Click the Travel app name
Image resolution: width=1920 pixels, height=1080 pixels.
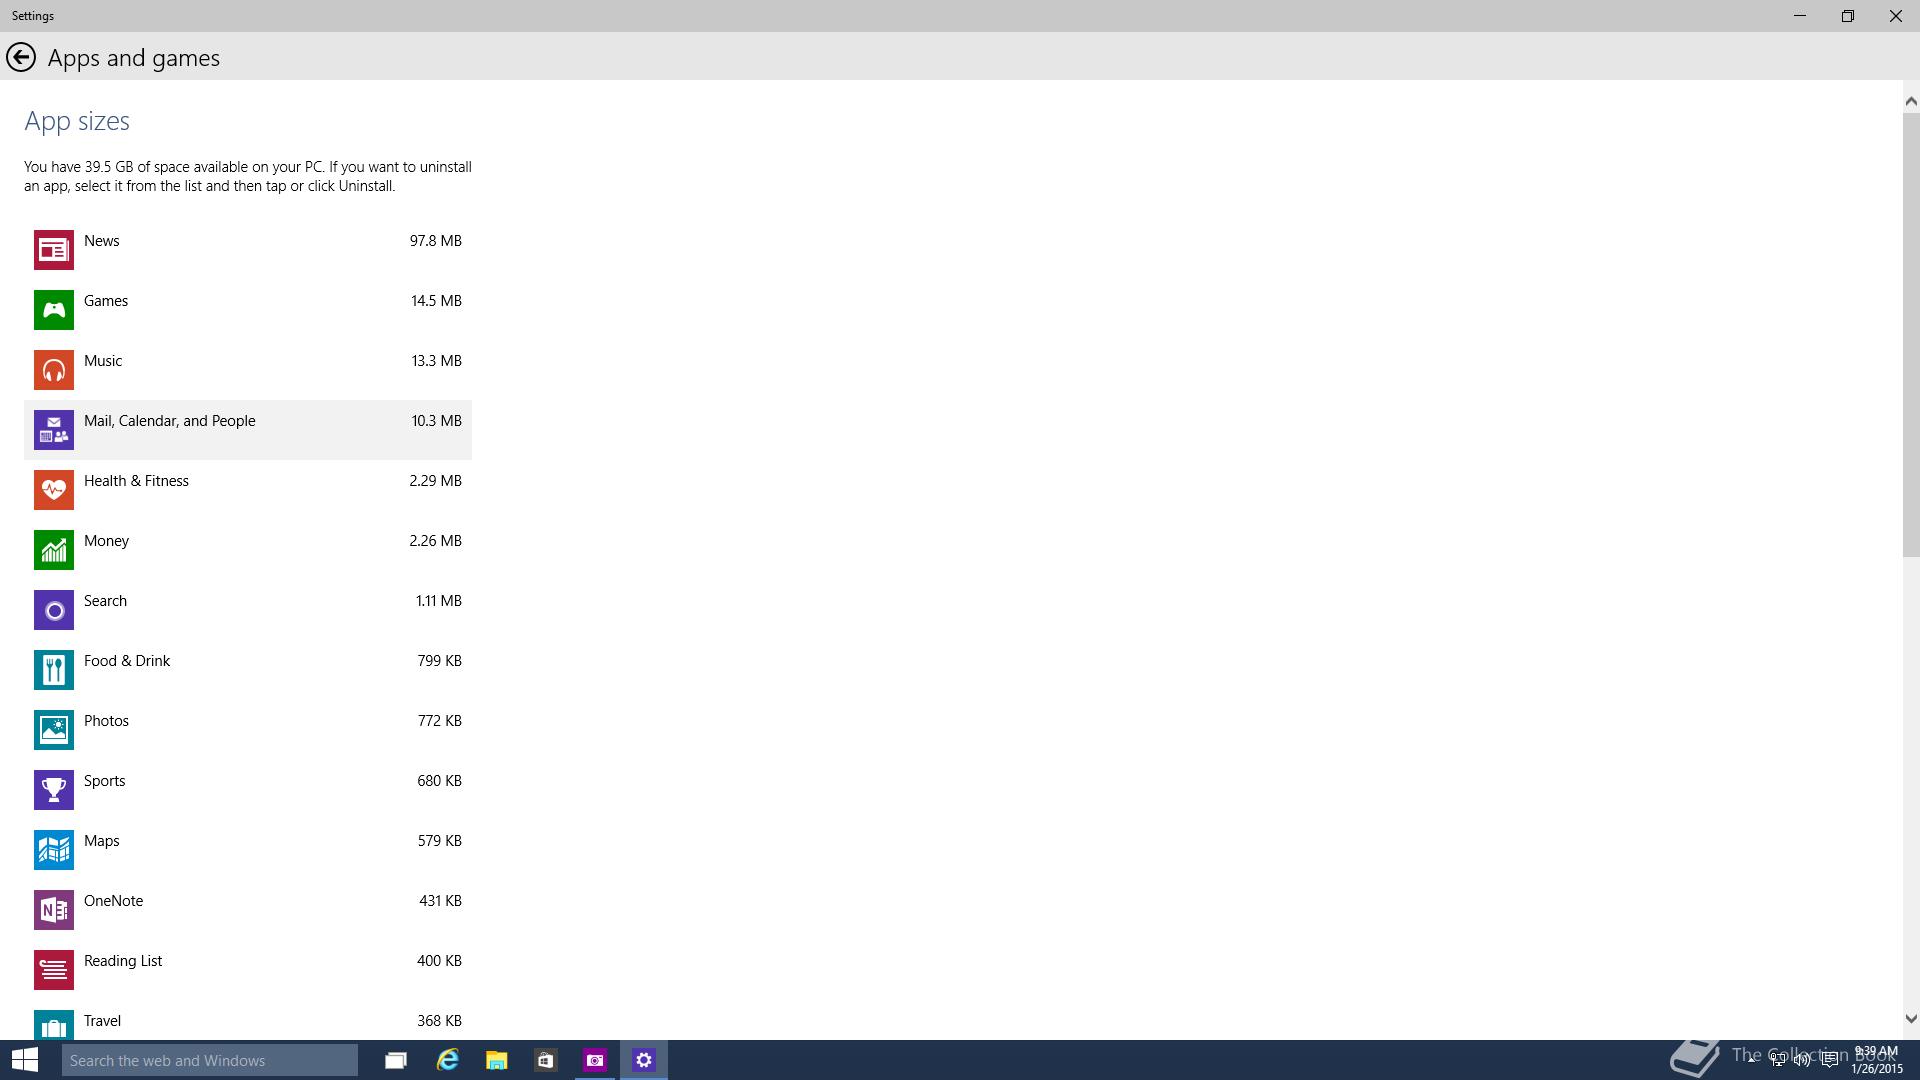(x=102, y=1021)
